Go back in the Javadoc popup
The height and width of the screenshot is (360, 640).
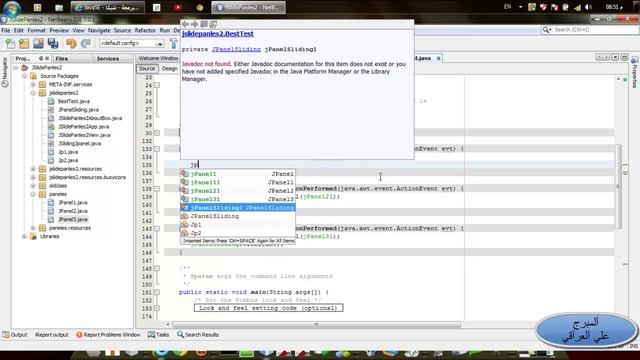[186, 24]
